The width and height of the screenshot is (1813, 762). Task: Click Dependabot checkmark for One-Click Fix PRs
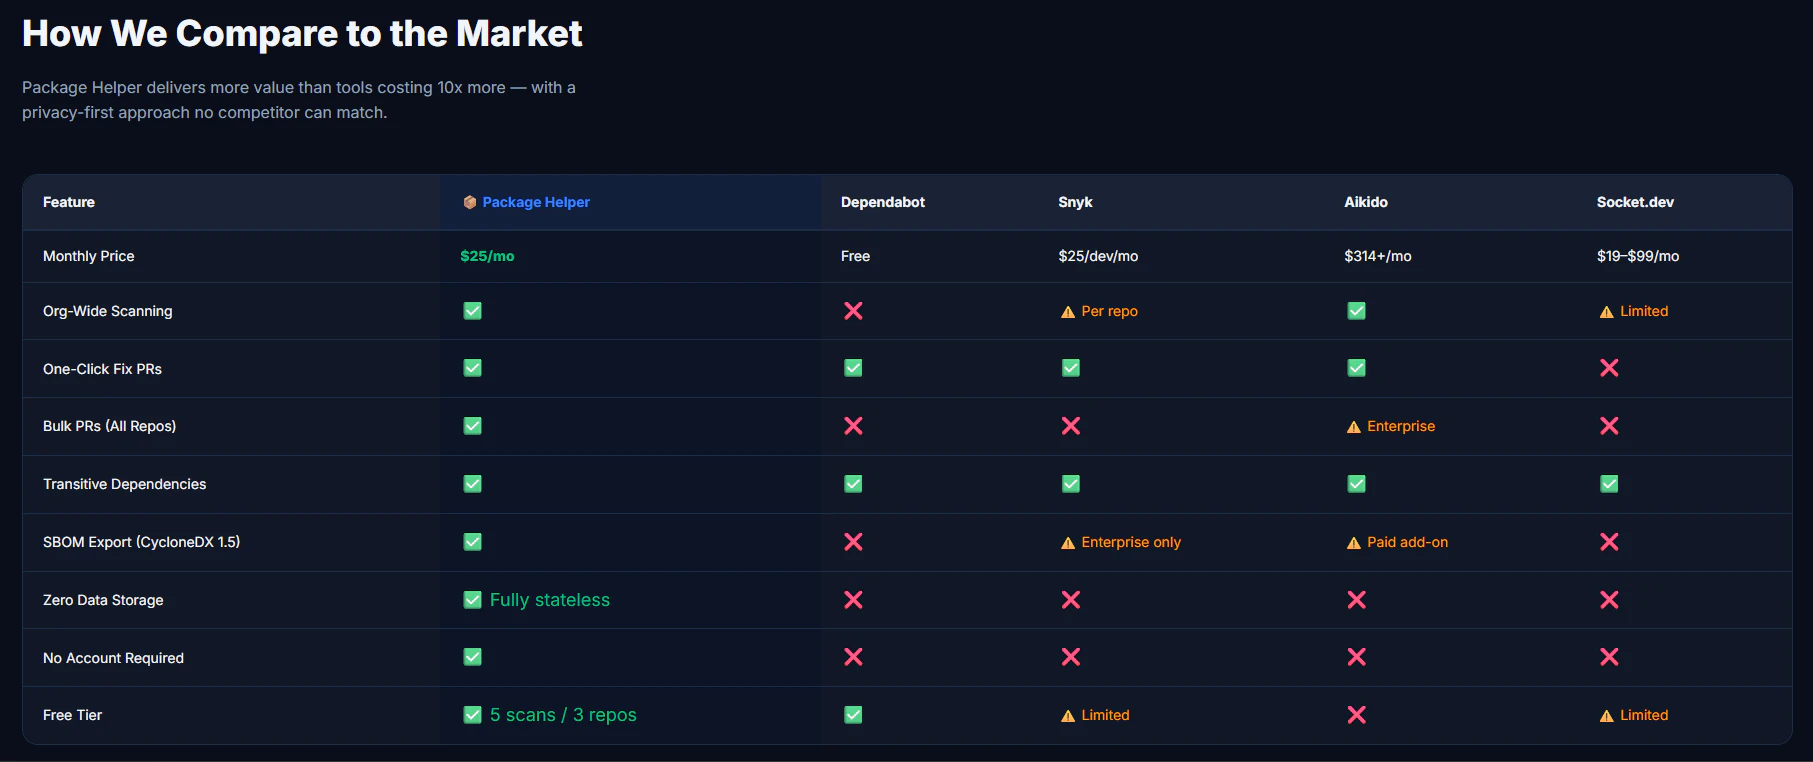point(853,368)
